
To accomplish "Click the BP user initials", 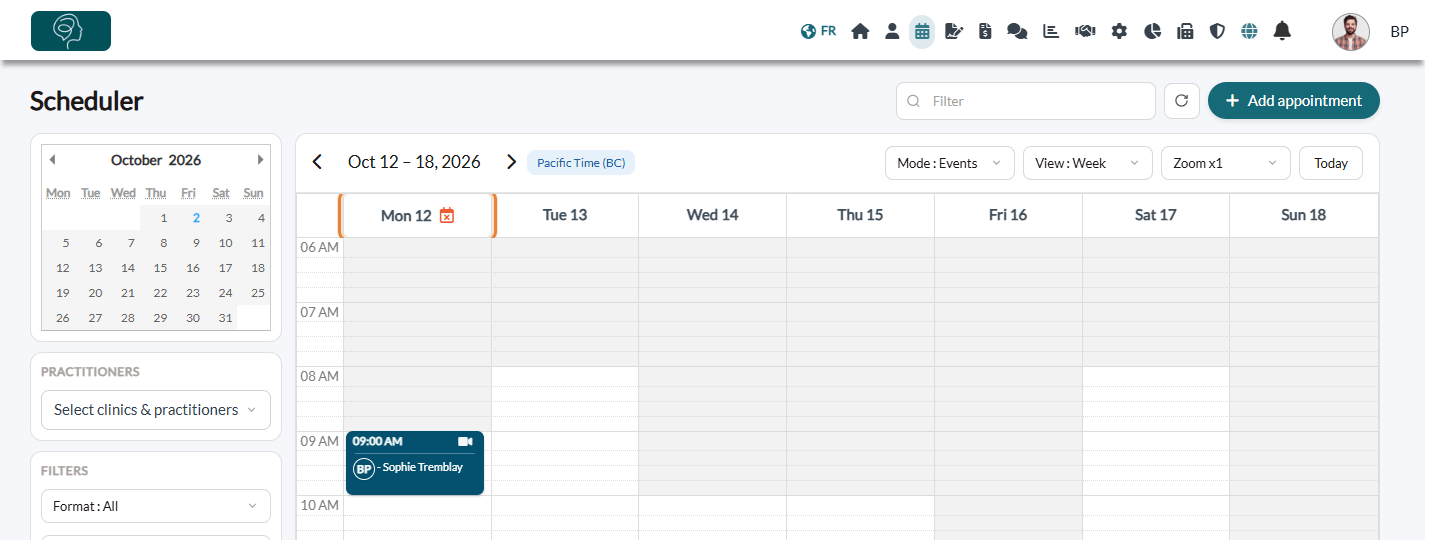I will click(1399, 32).
